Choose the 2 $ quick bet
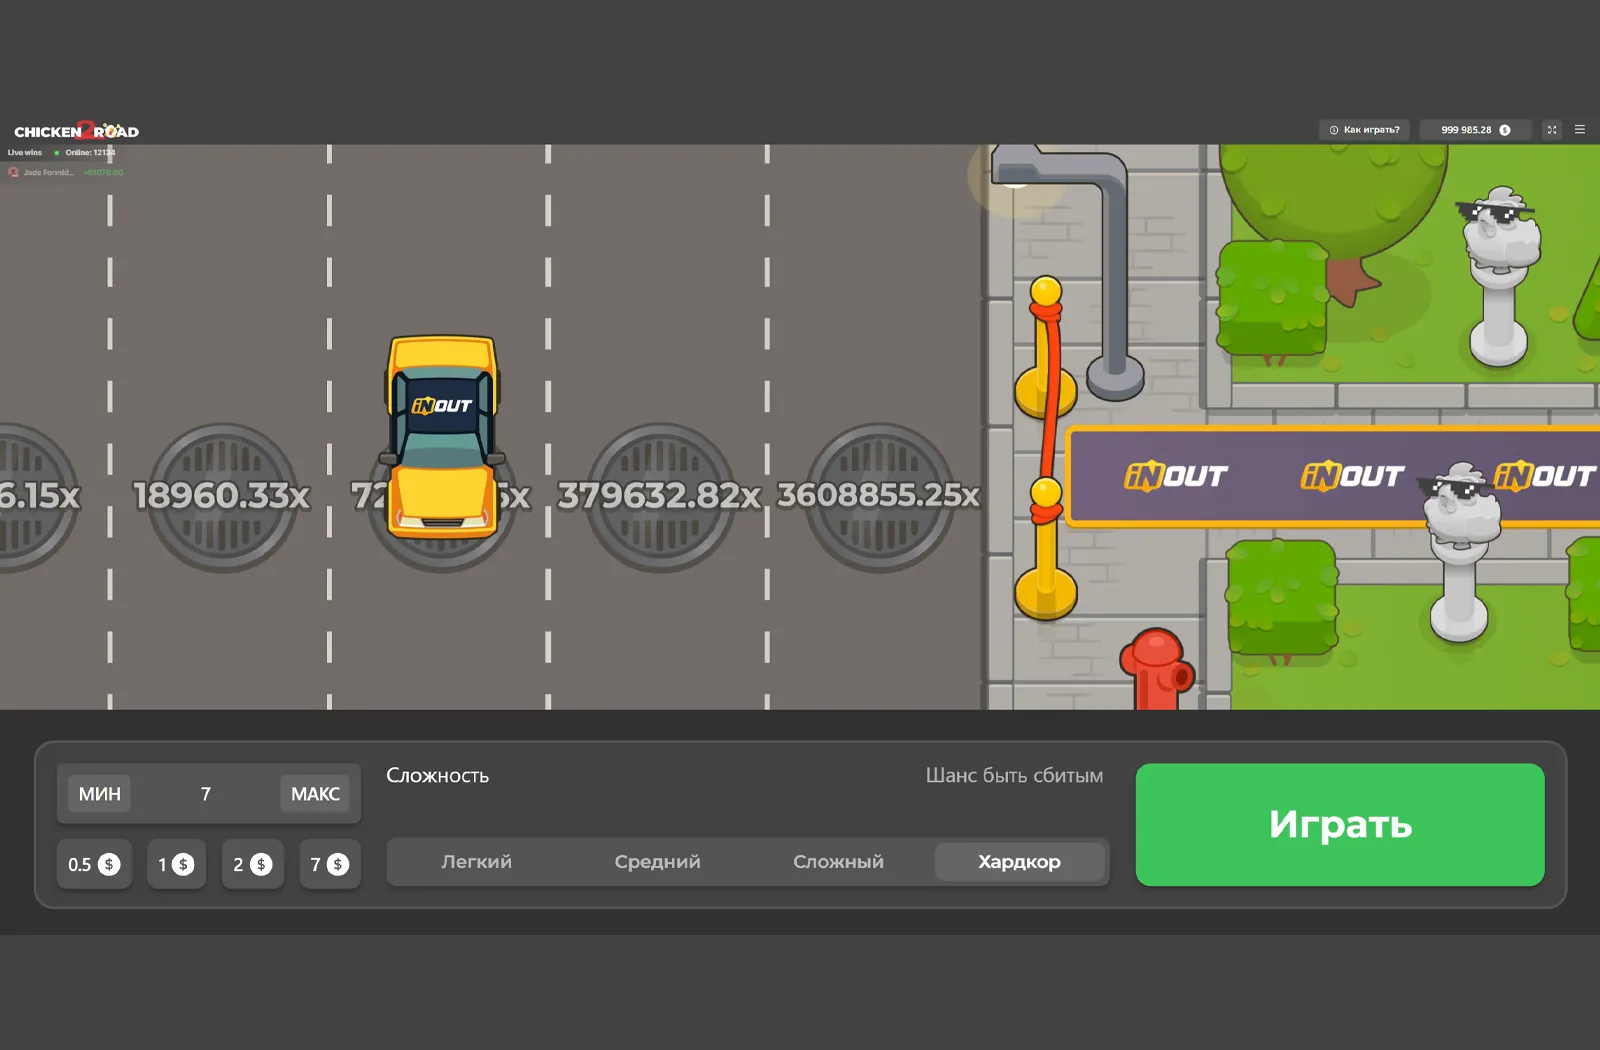 tap(252, 865)
